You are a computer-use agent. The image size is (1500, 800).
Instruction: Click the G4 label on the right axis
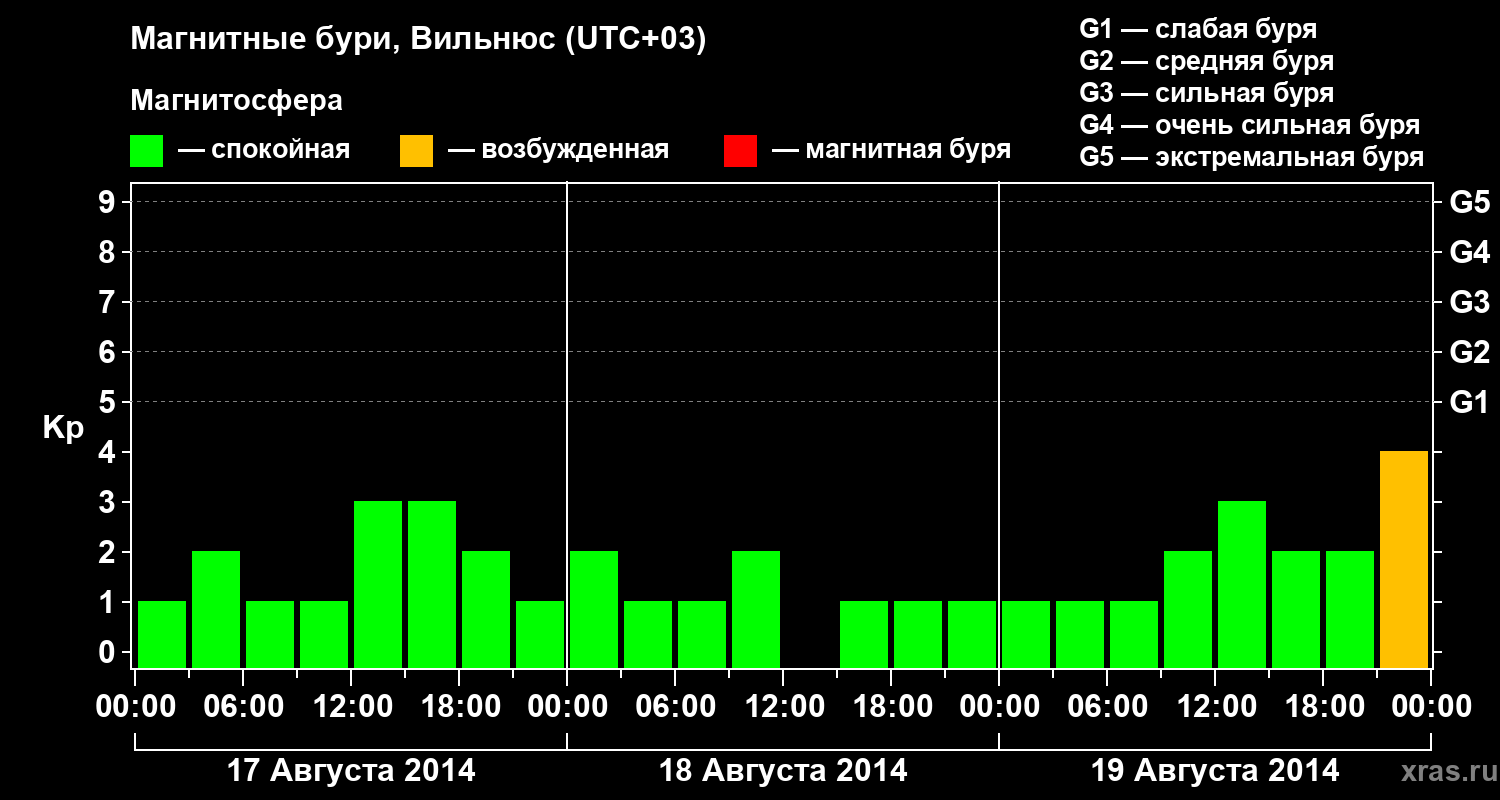click(1469, 252)
